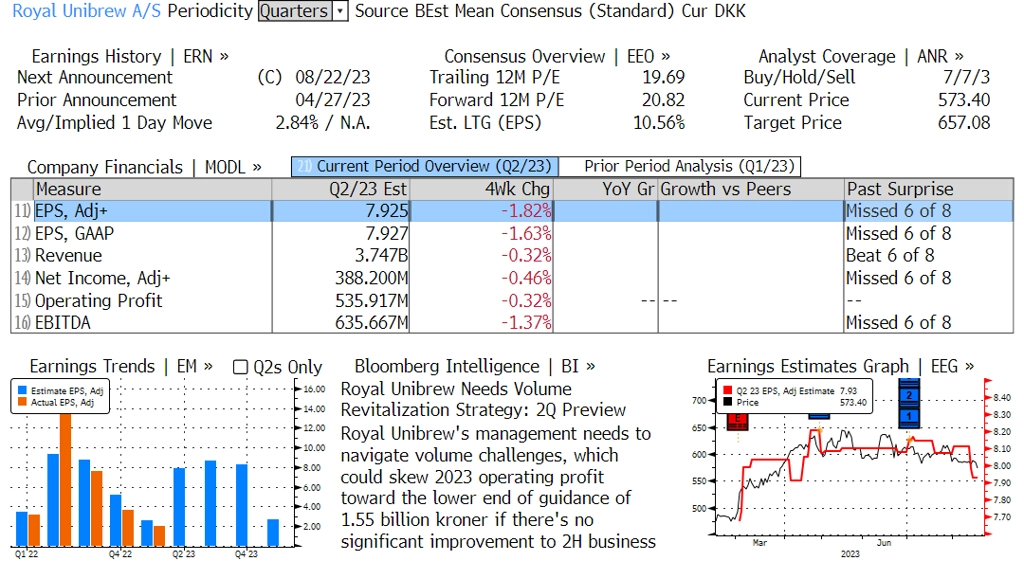Select the EPS, GAAP row
This screenshot has width=1024, height=561.
512,233
